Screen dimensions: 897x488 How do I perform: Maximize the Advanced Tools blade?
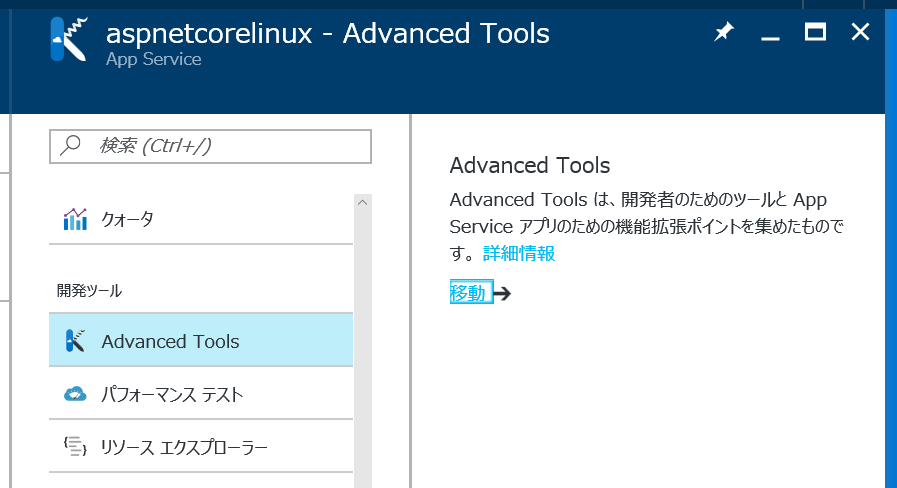coord(815,31)
